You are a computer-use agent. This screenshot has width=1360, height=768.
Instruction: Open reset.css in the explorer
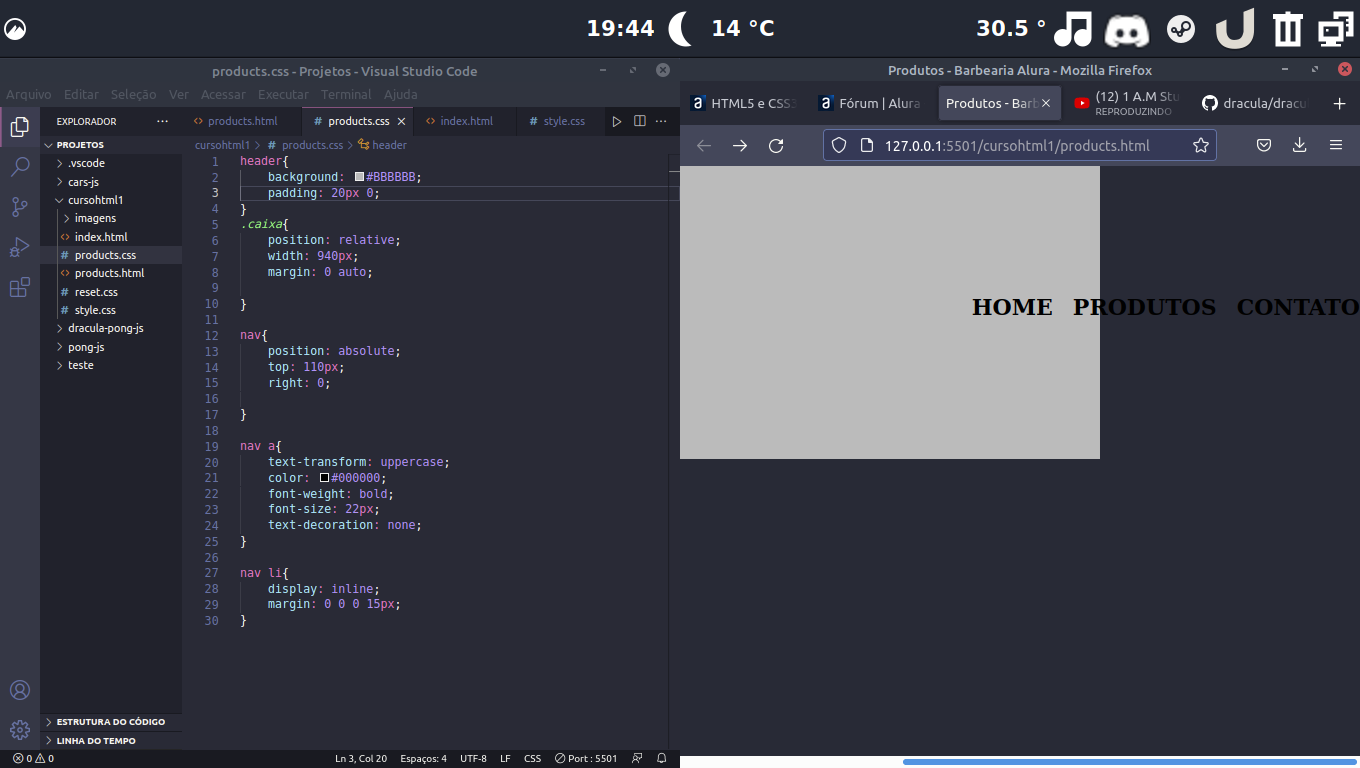click(x=96, y=292)
